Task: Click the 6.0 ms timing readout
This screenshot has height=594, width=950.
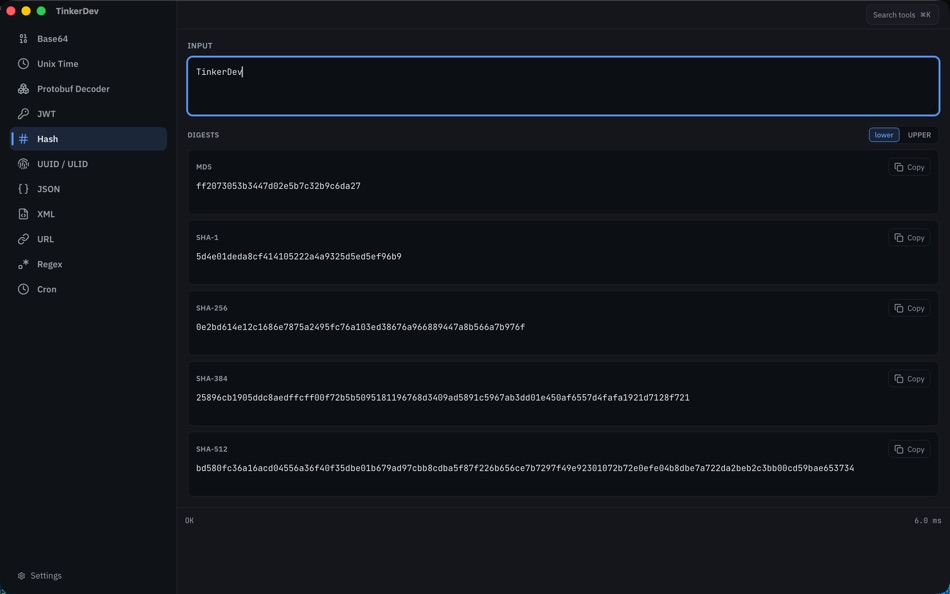Action: tap(928, 521)
